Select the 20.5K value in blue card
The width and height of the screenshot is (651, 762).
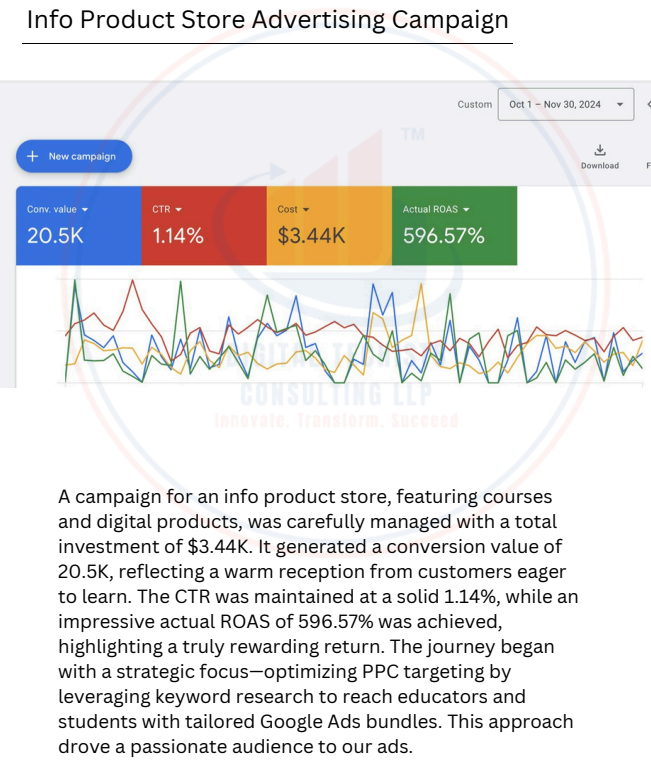pos(55,236)
